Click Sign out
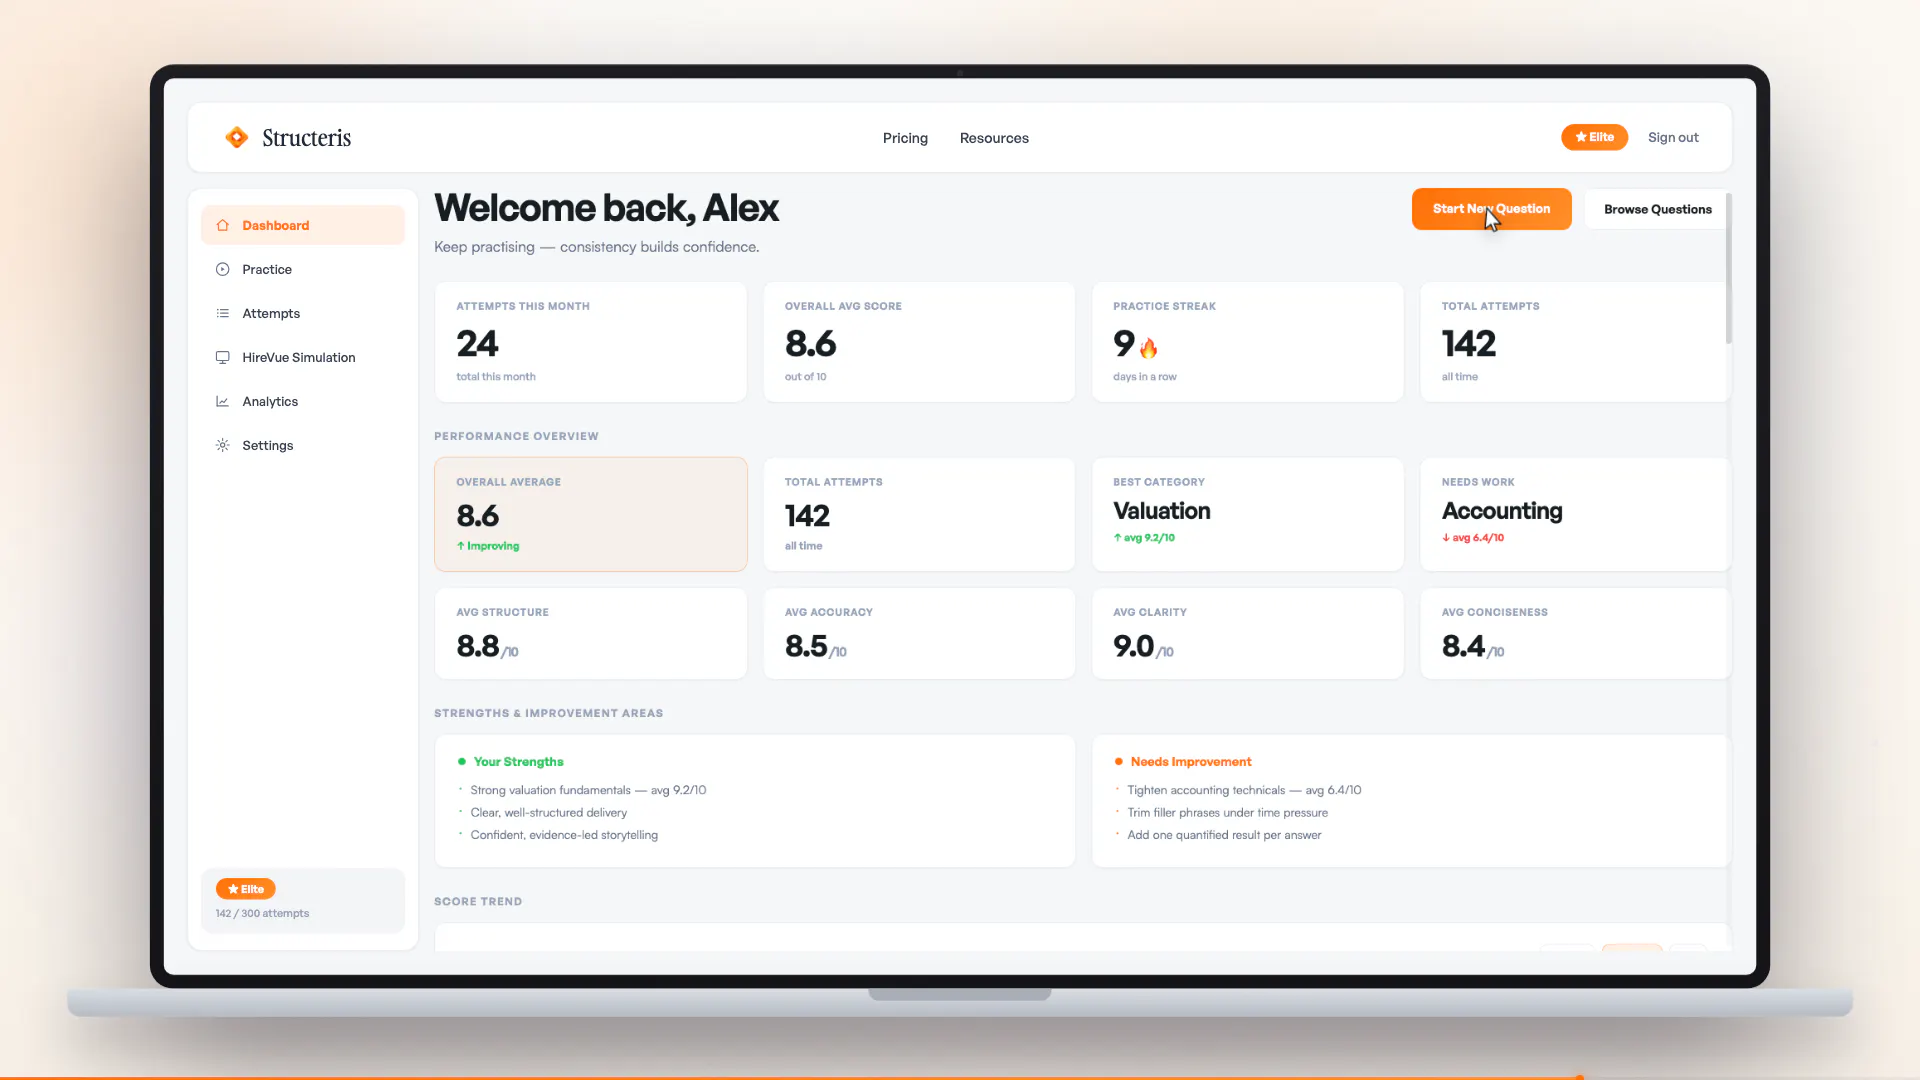The width and height of the screenshot is (1920, 1080). [x=1673, y=137]
